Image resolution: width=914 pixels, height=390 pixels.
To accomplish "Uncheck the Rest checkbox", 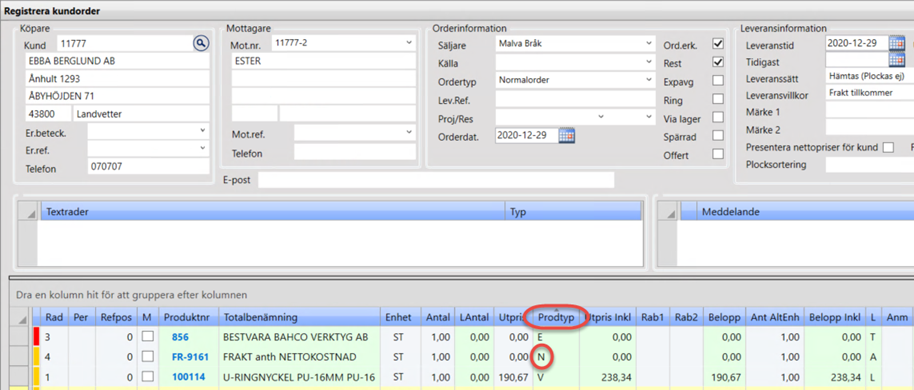I will tap(718, 62).
